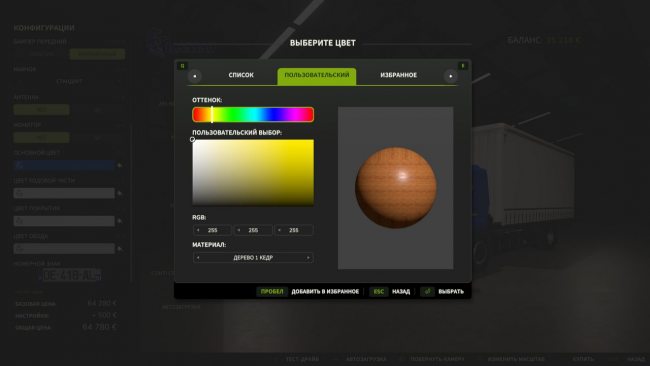The height and width of the screenshot is (366, 650).
Task: Click the circular picker cursor in the color square
Action: pyautogui.click(x=192, y=140)
